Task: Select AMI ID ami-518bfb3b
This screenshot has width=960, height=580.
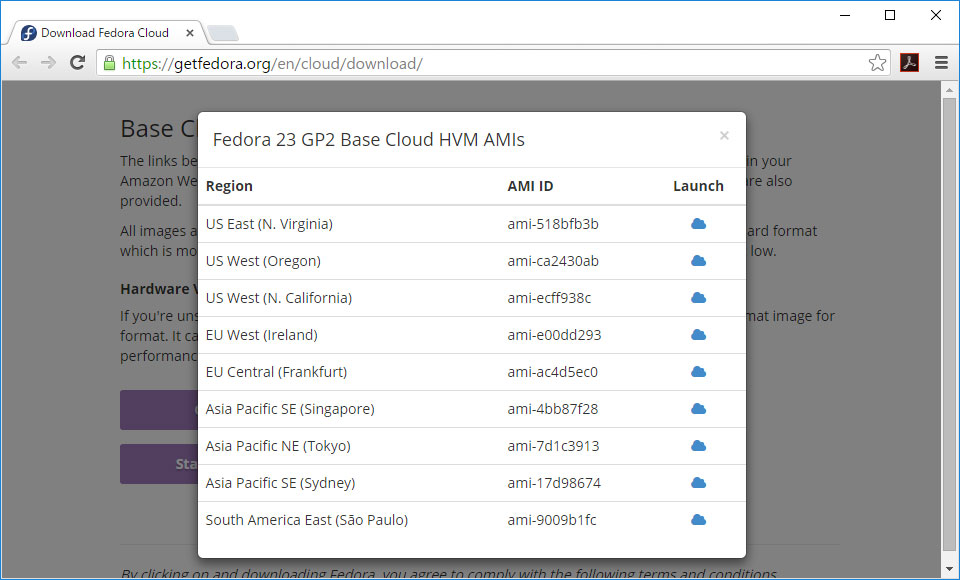Action: click(553, 224)
